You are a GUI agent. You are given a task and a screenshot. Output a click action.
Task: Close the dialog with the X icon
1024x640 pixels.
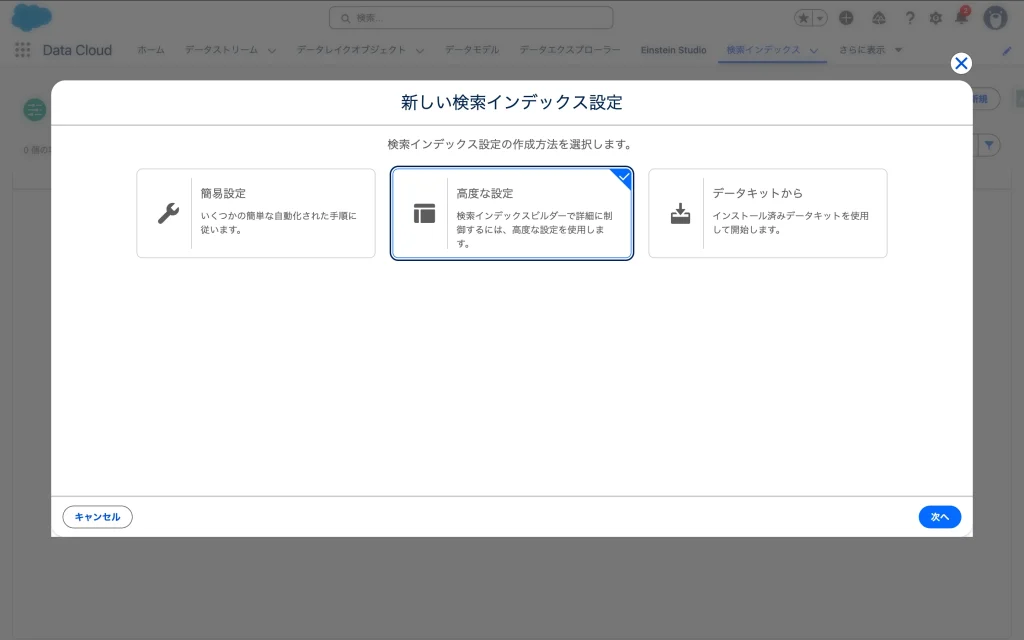[961, 64]
